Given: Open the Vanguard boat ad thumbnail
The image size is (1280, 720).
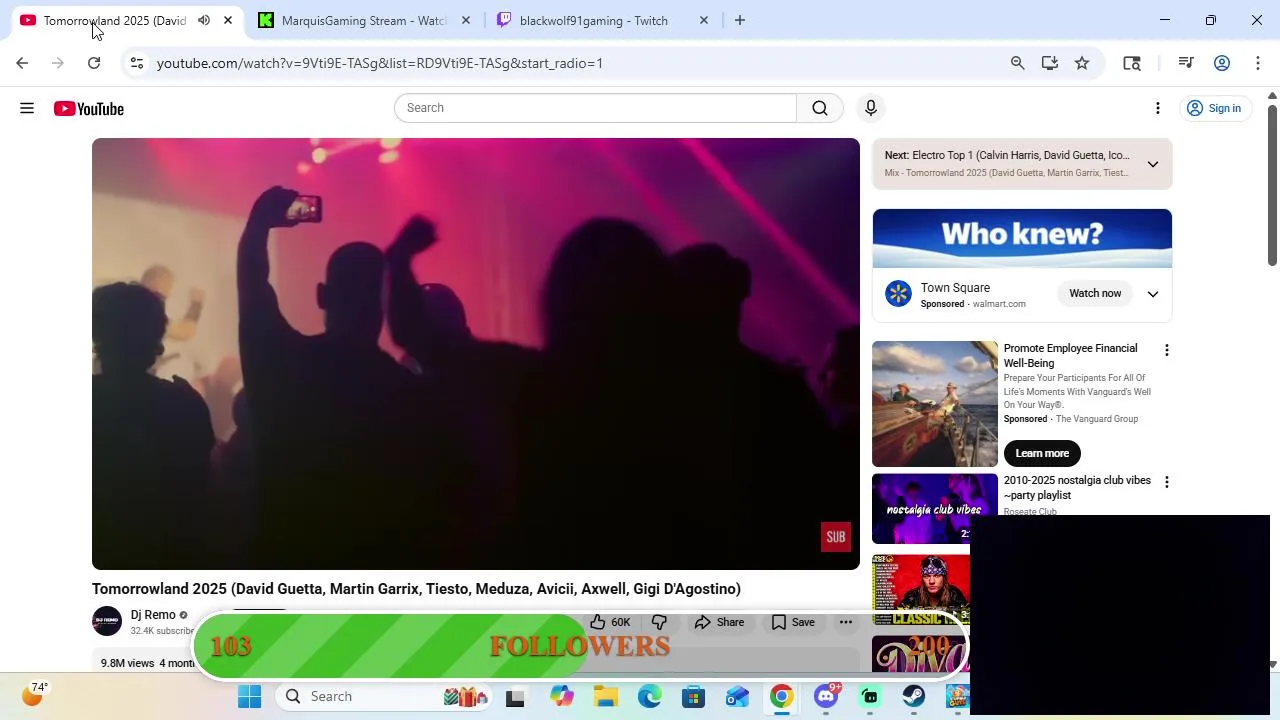Looking at the screenshot, I should (935, 404).
